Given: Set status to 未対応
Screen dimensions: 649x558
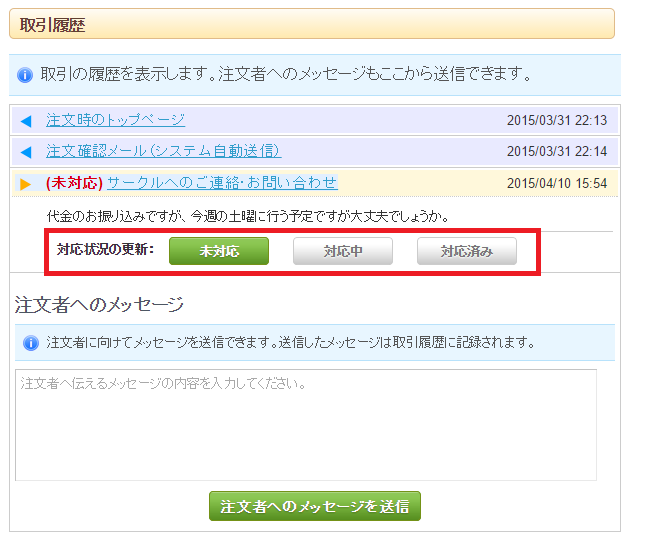Looking at the screenshot, I should pos(218,251).
